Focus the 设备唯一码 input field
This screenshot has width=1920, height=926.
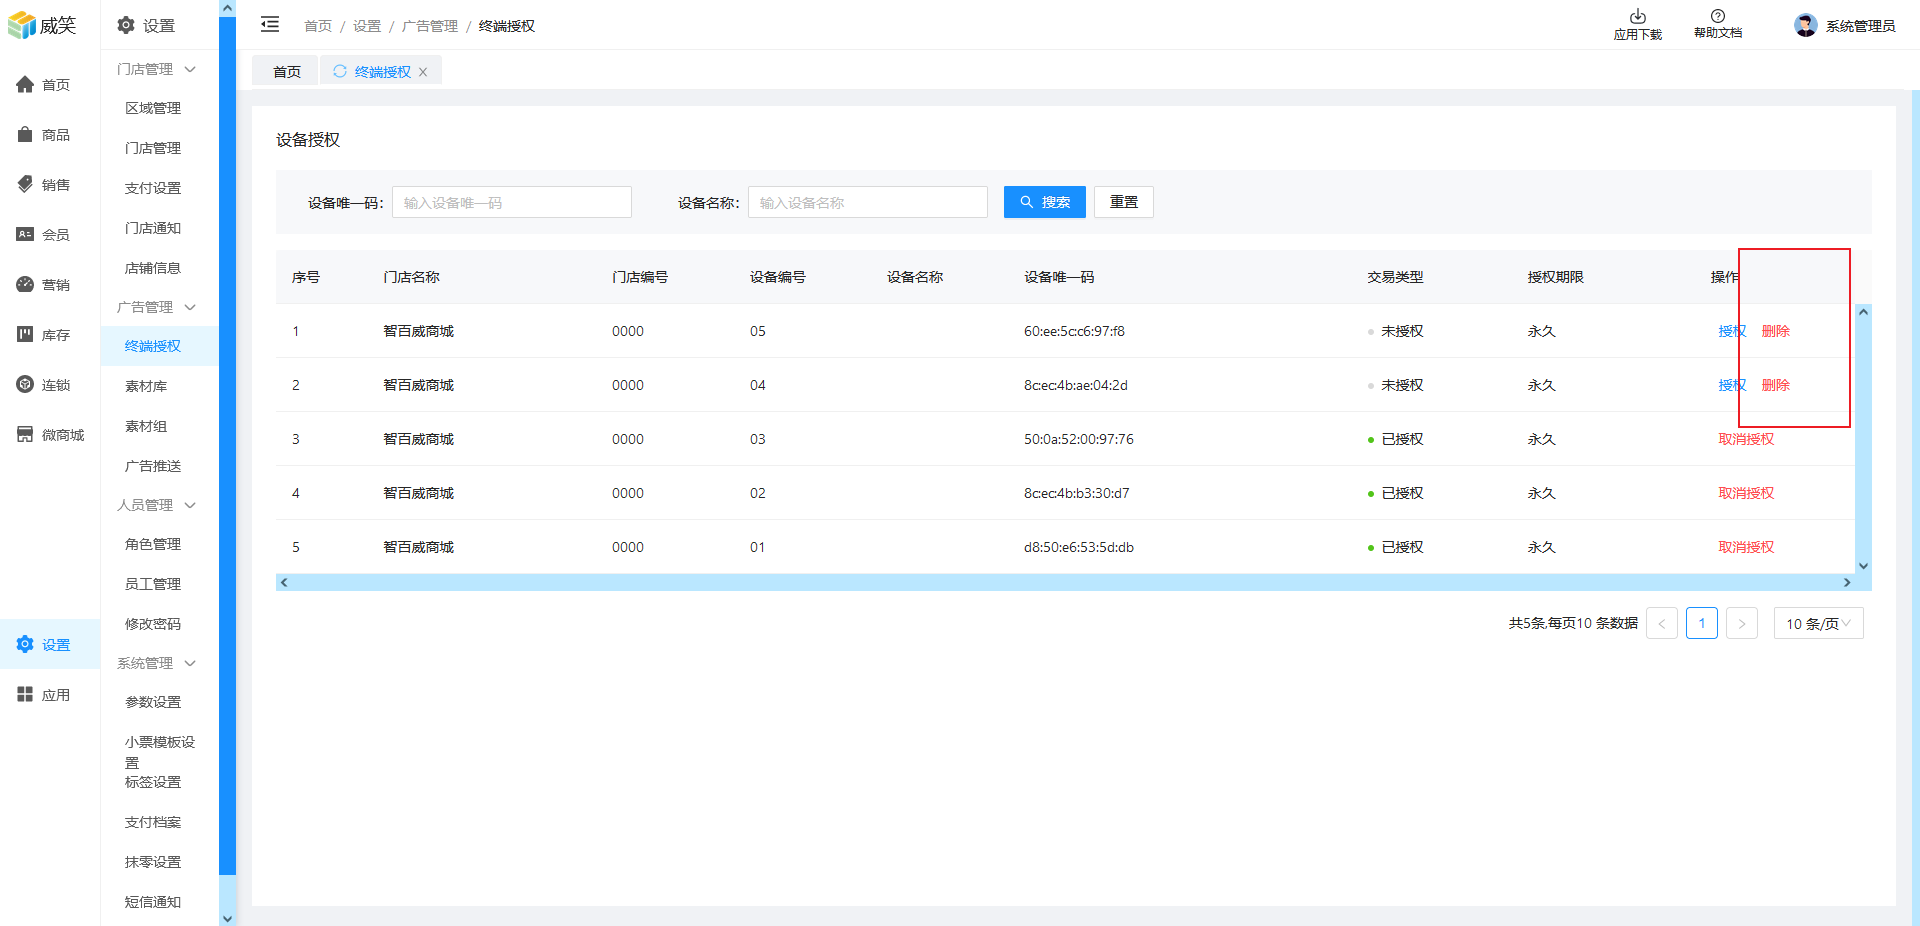pos(511,202)
